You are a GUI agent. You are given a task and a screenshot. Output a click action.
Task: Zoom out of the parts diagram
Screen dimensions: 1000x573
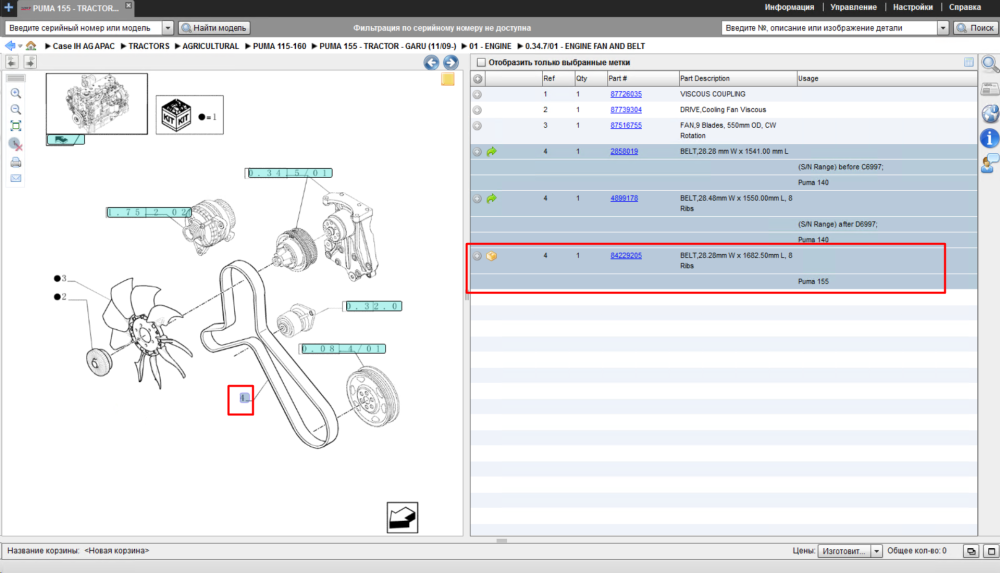click(16, 110)
